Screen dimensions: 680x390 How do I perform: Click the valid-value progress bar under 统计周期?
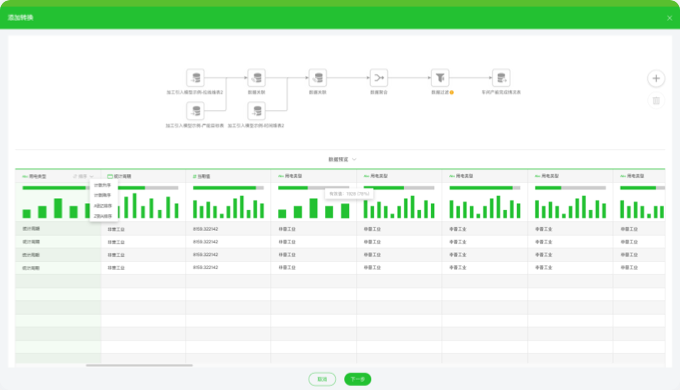147,188
